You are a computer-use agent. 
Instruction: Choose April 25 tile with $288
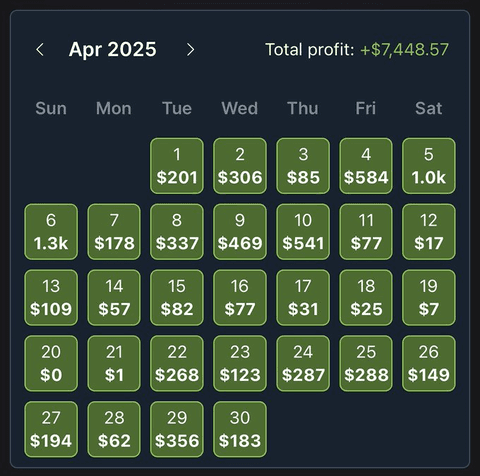point(366,363)
